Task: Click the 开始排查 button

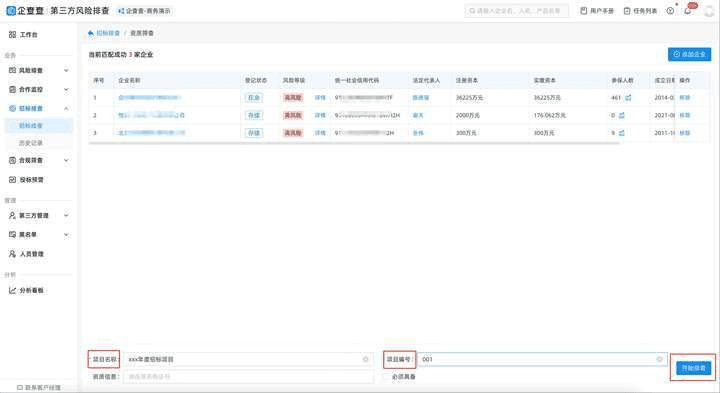Action: [693, 368]
